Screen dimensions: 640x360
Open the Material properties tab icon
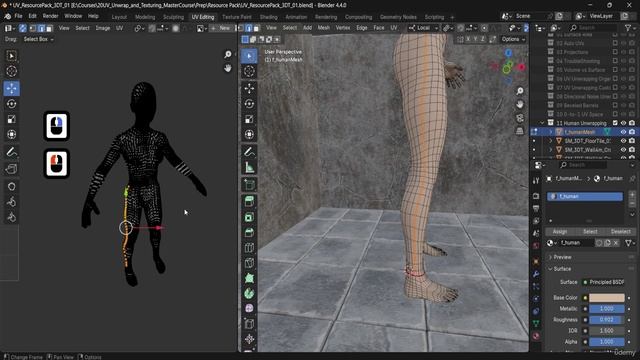point(536,336)
